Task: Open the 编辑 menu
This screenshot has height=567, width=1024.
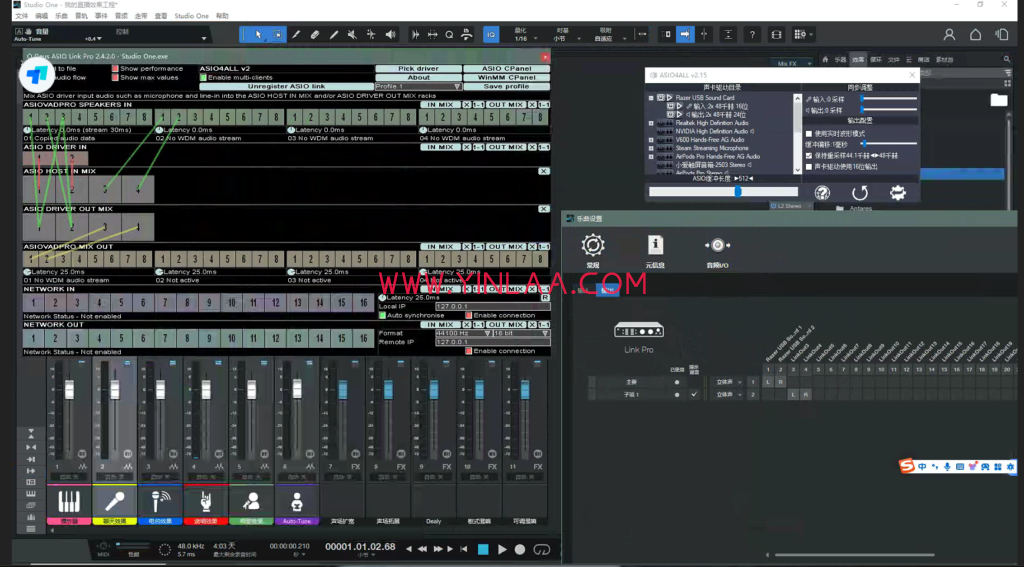Action: click(41, 16)
